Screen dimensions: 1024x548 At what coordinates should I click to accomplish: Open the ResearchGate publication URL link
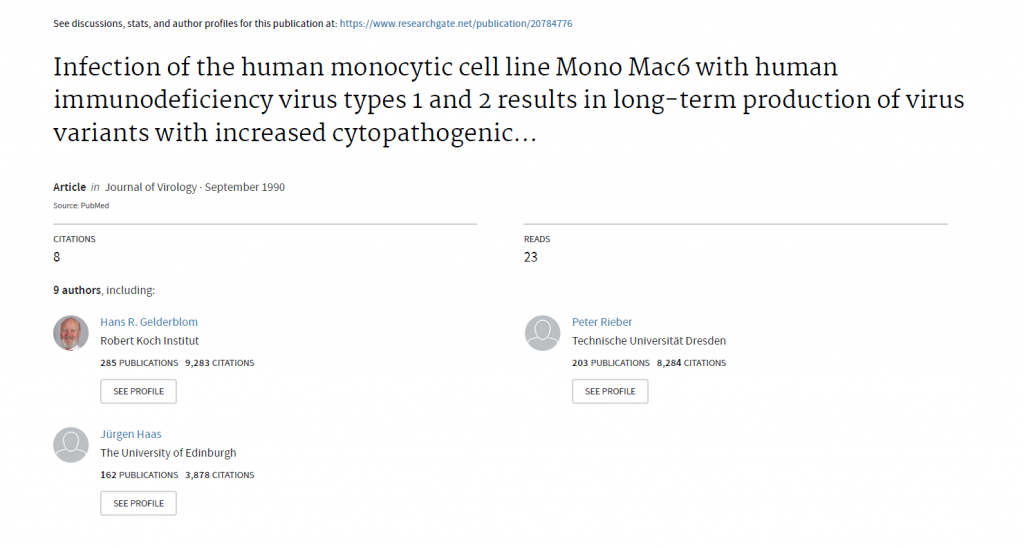[456, 24]
